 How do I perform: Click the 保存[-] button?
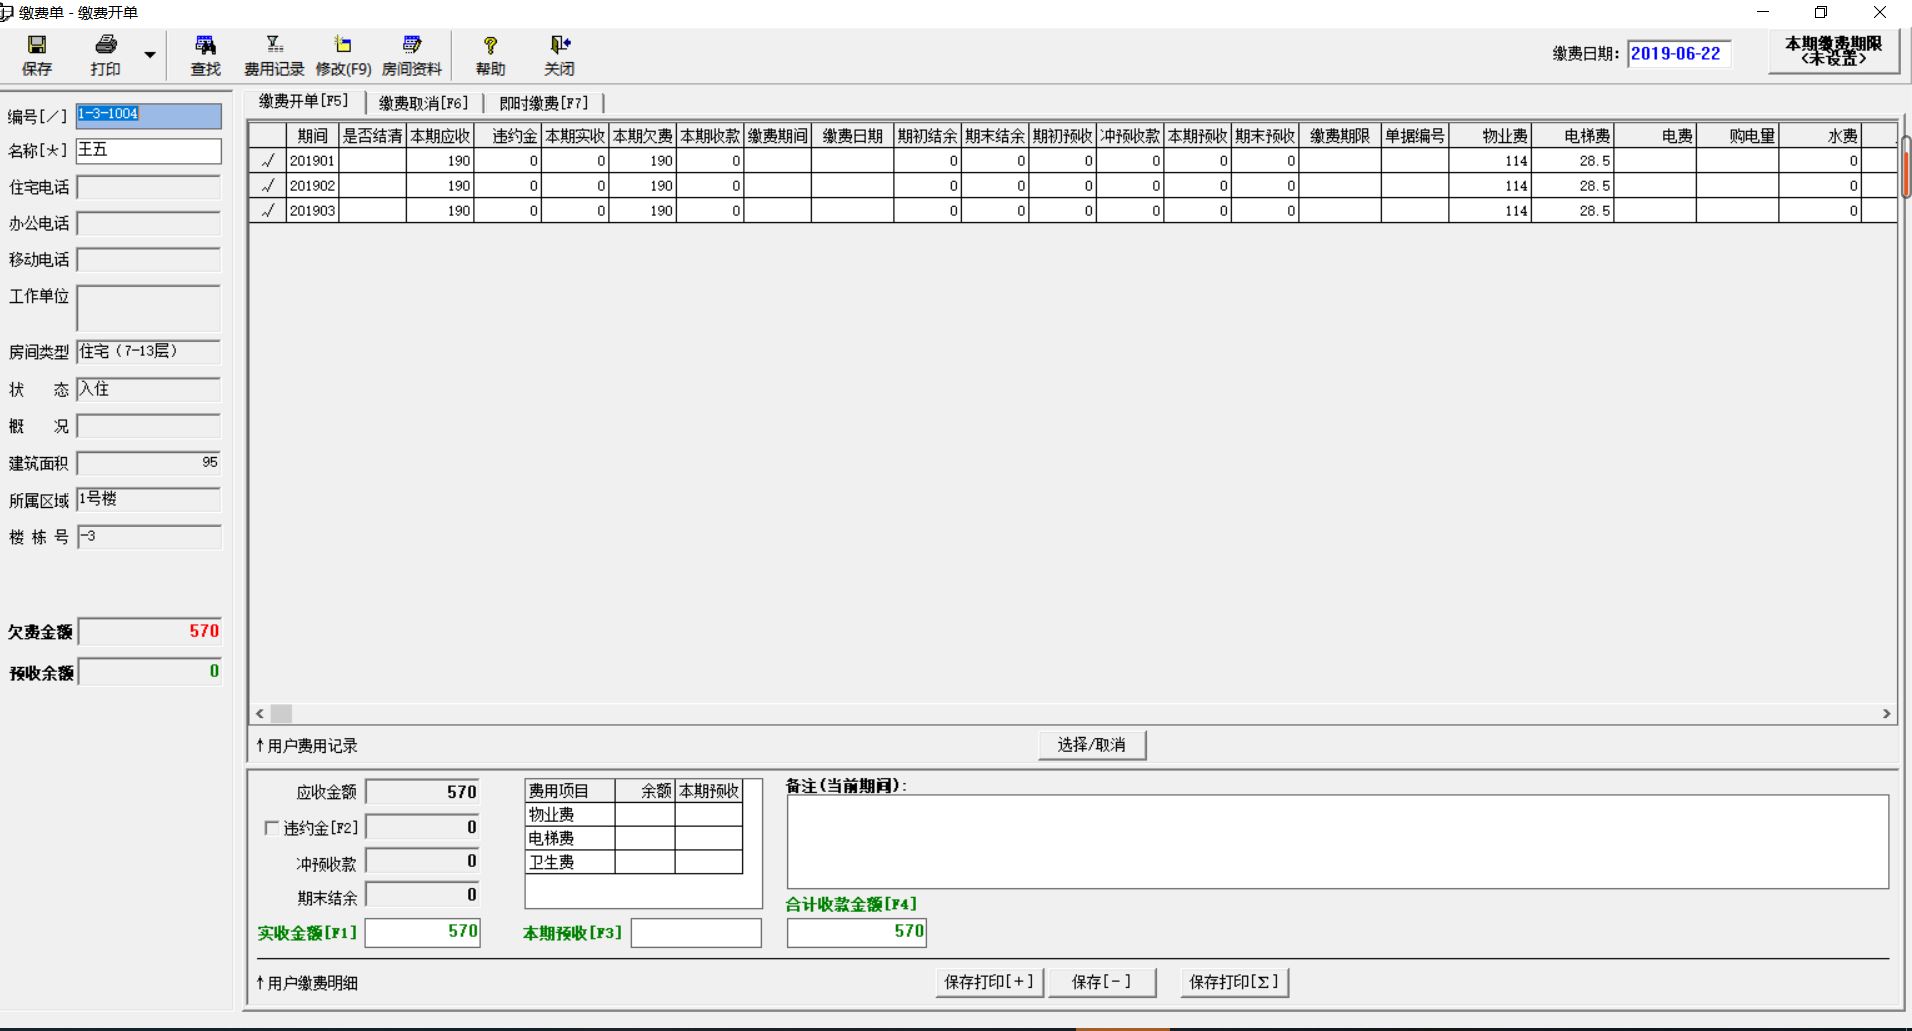[x=1102, y=982]
